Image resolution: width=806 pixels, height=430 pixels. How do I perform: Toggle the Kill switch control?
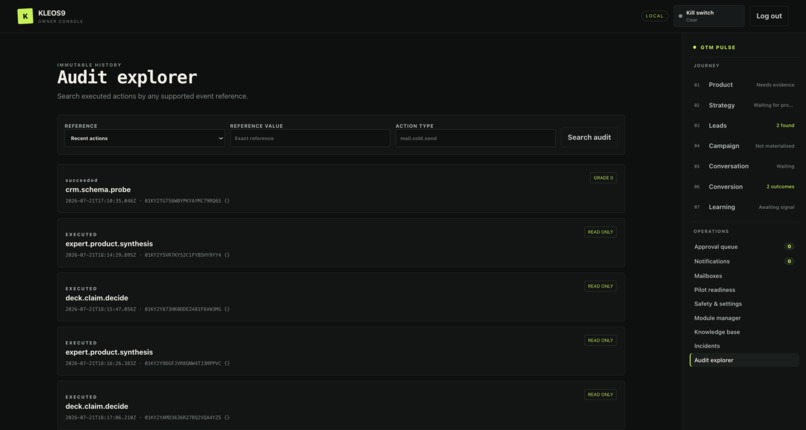coord(708,16)
